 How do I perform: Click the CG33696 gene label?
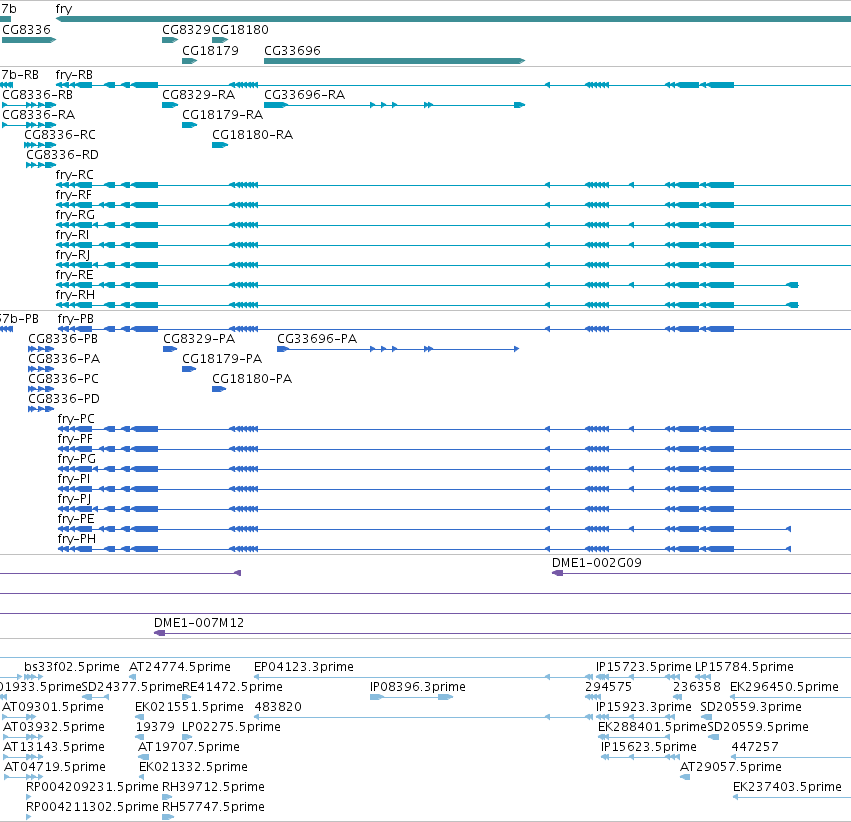point(293,50)
